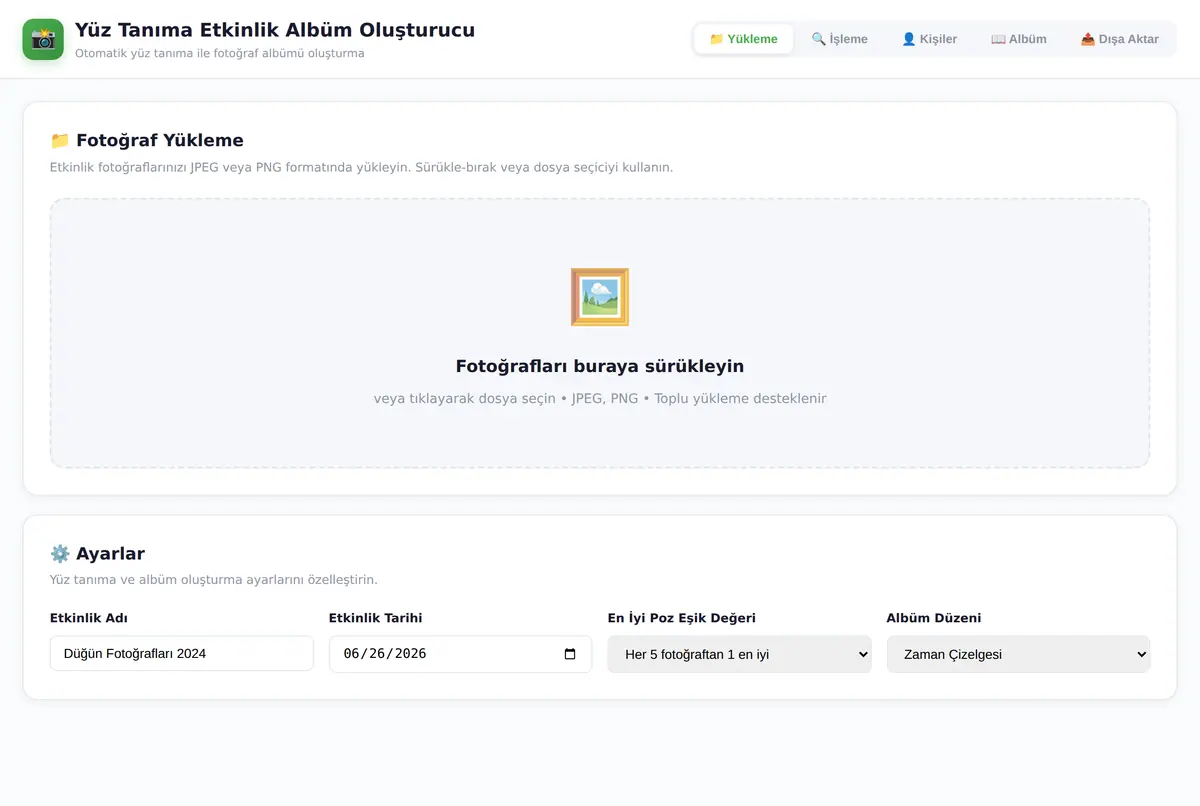Click 'Fotoğrafları buraya sürükleyin' upload area
Screen dimensions: 1200x806
(x=600, y=333)
